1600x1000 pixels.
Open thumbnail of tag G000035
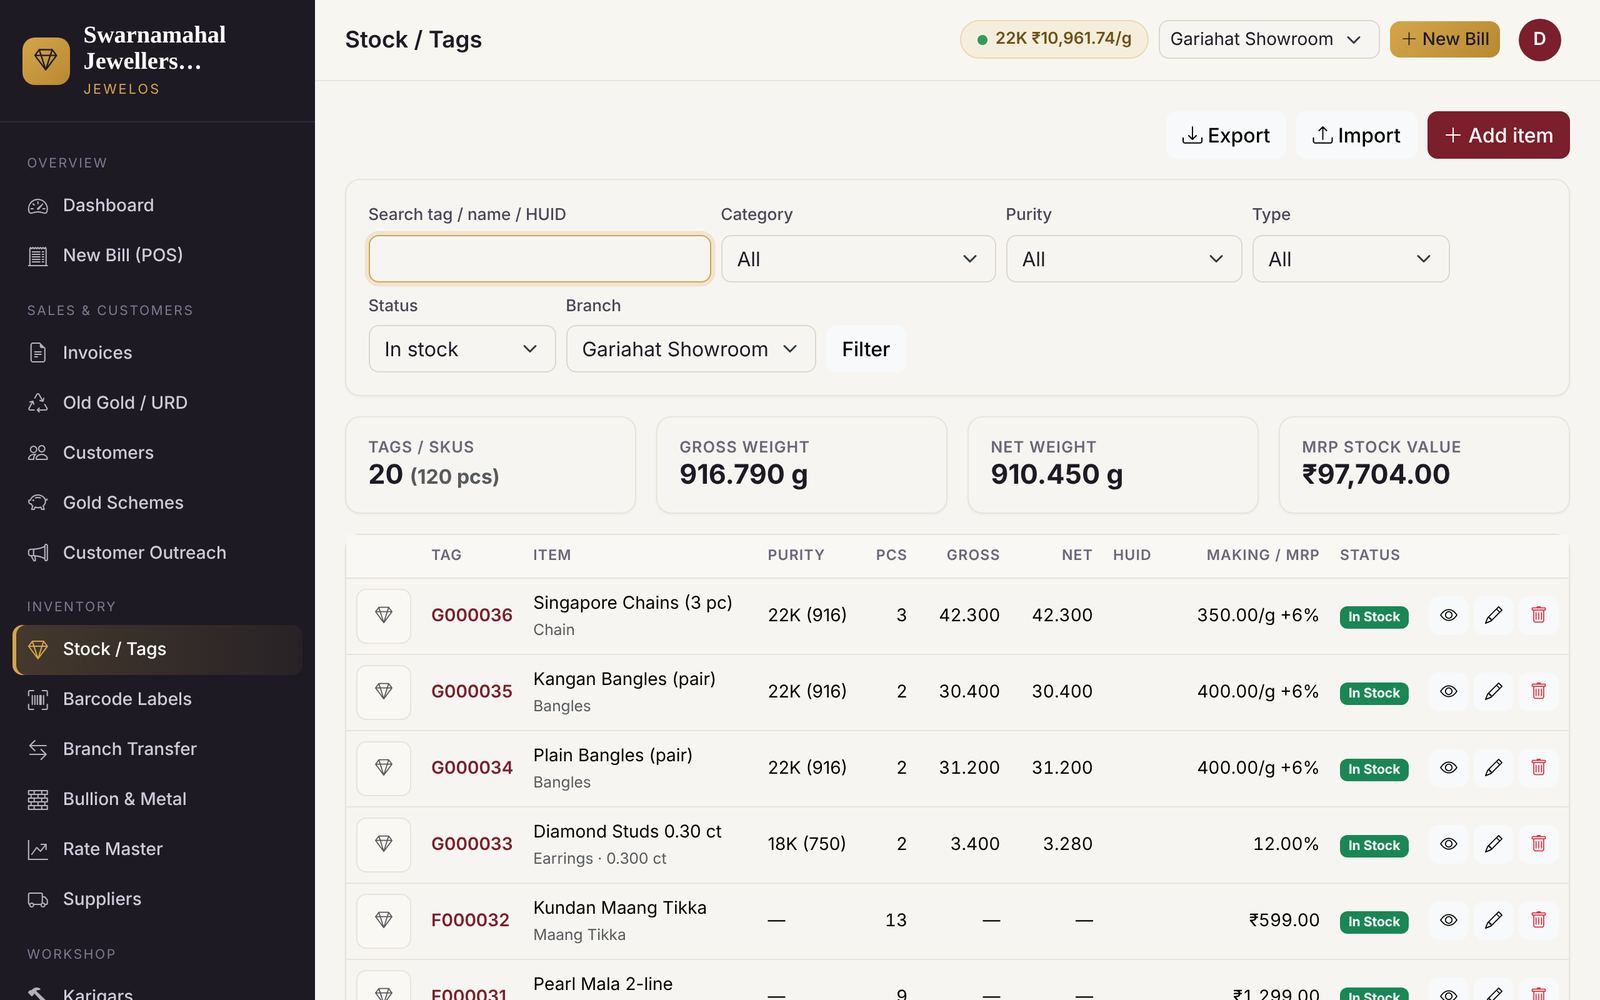pyautogui.click(x=384, y=691)
